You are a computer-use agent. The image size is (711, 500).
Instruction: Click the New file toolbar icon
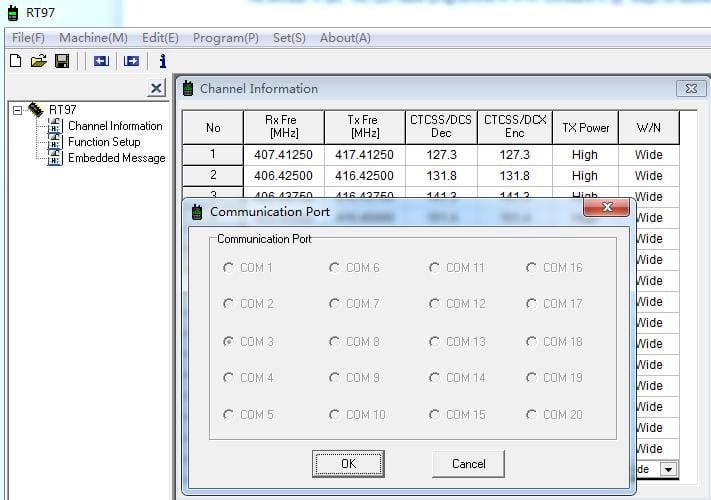point(15,61)
